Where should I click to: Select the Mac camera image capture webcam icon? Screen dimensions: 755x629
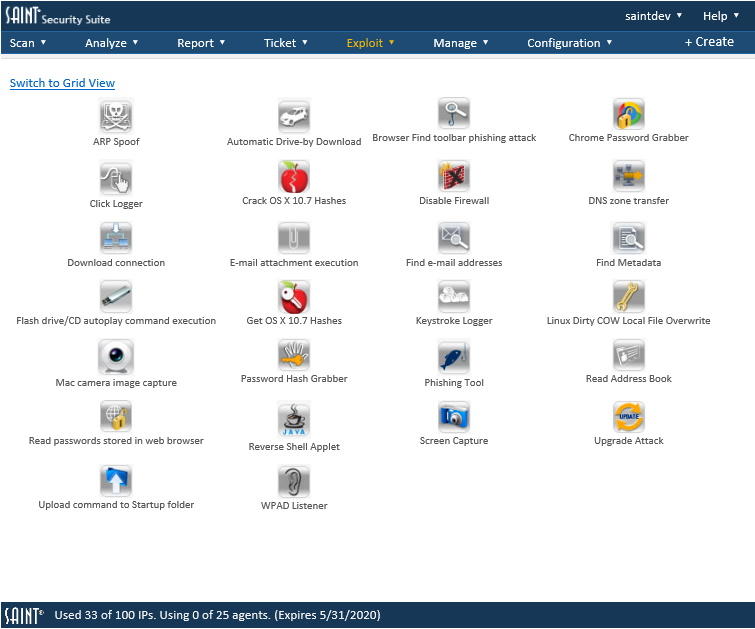(x=116, y=357)
